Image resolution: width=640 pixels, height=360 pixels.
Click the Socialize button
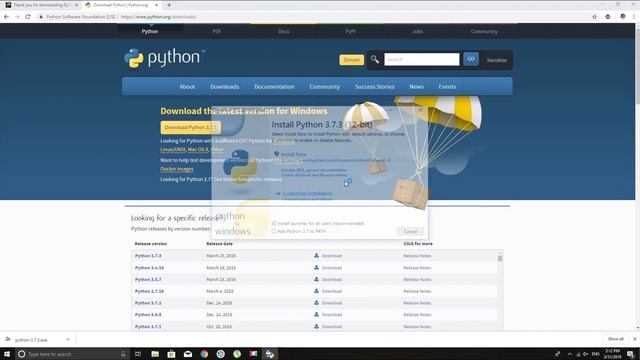[x=496, y=60]
